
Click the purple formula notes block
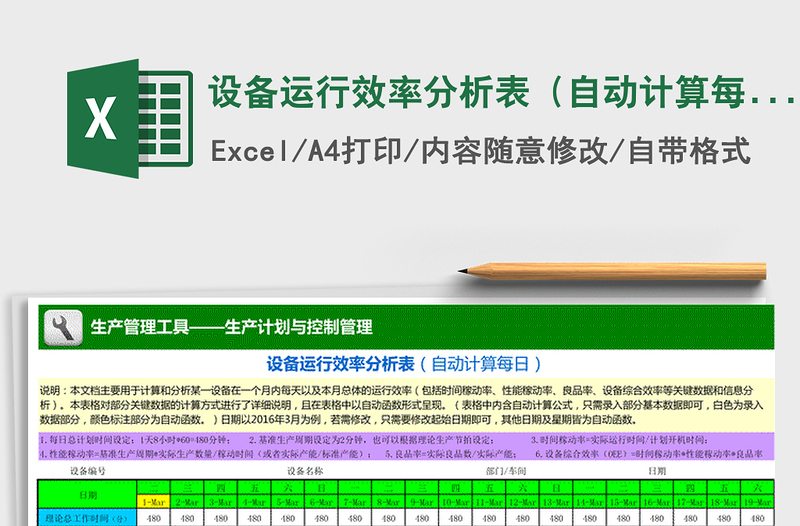tap(406, 447)
